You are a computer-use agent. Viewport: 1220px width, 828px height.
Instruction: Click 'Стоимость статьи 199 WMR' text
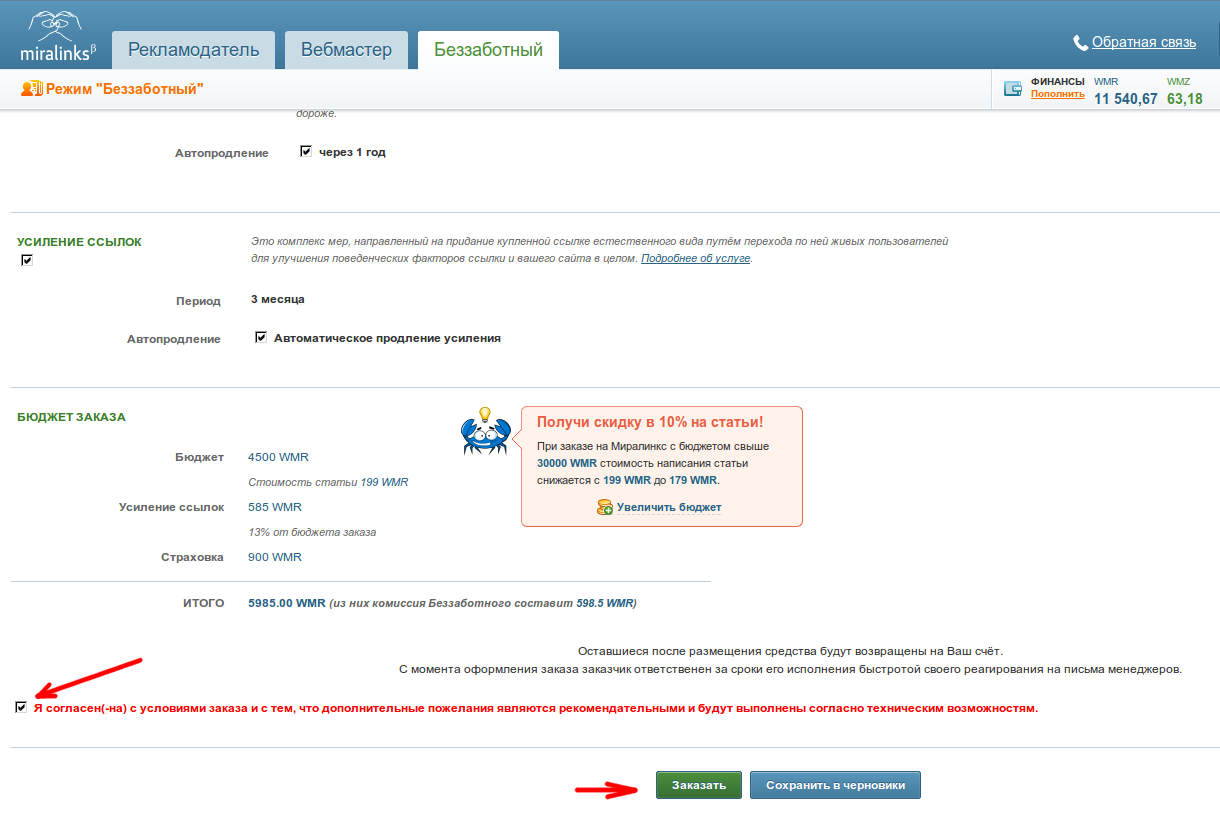tap(328, 482)
